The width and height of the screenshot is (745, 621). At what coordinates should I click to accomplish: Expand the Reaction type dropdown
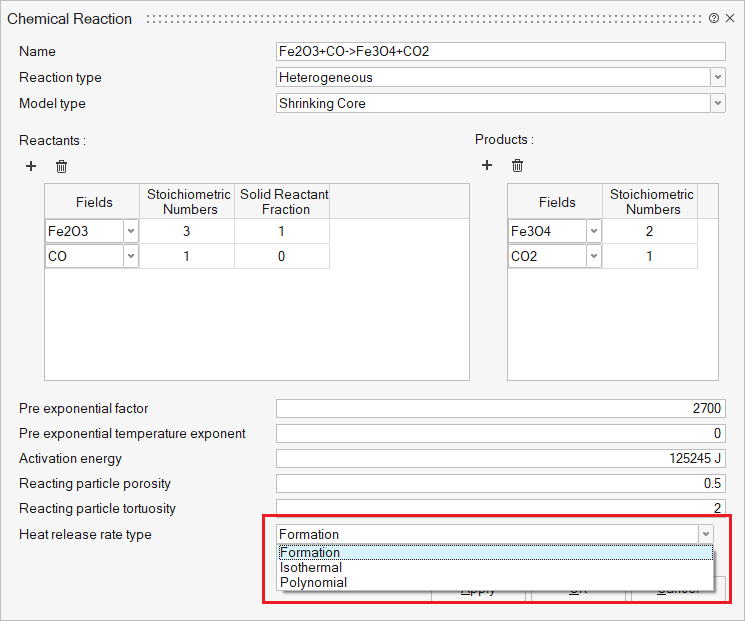718,77
